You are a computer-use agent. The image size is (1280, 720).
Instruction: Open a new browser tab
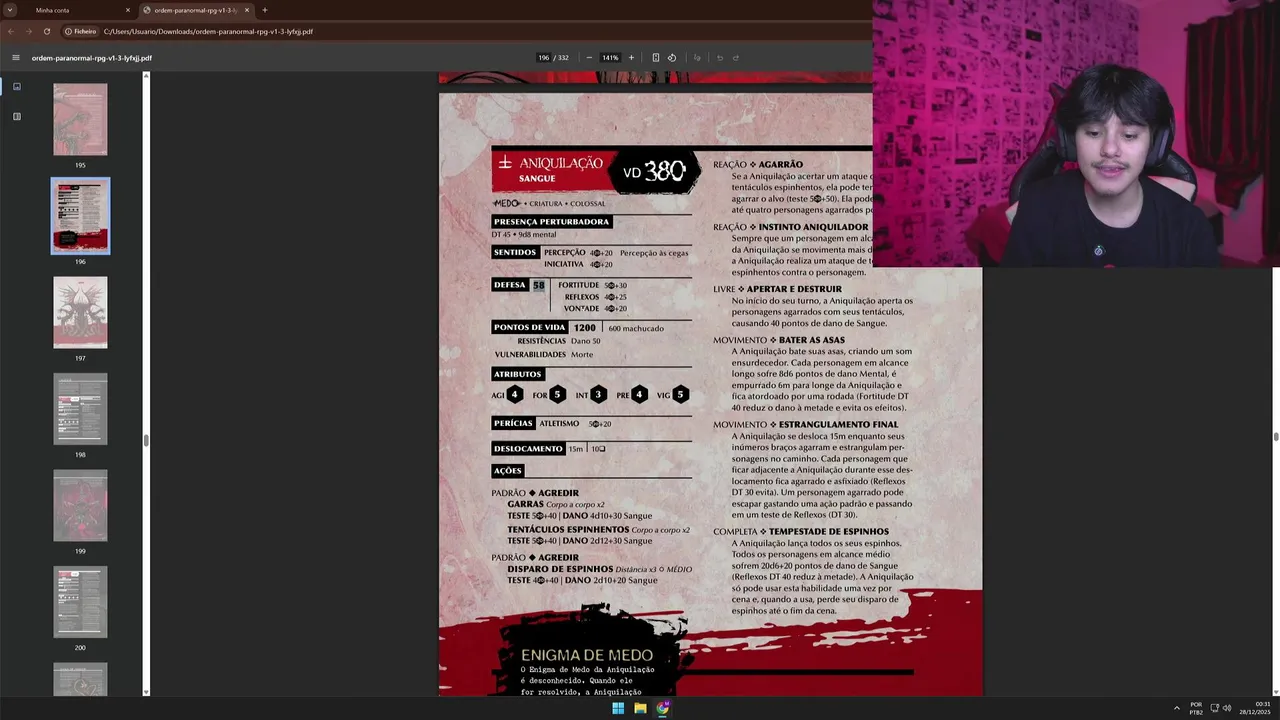264,10
